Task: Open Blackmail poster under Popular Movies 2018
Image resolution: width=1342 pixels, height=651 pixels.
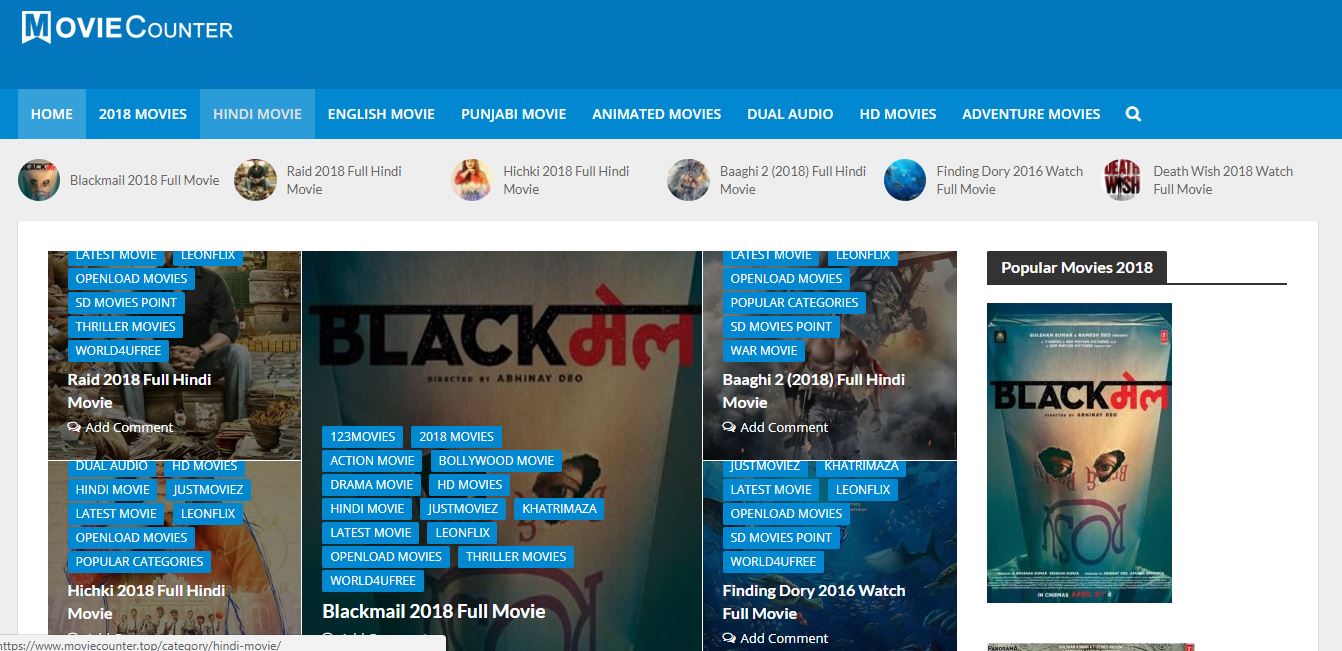Action: [1079, 453]
